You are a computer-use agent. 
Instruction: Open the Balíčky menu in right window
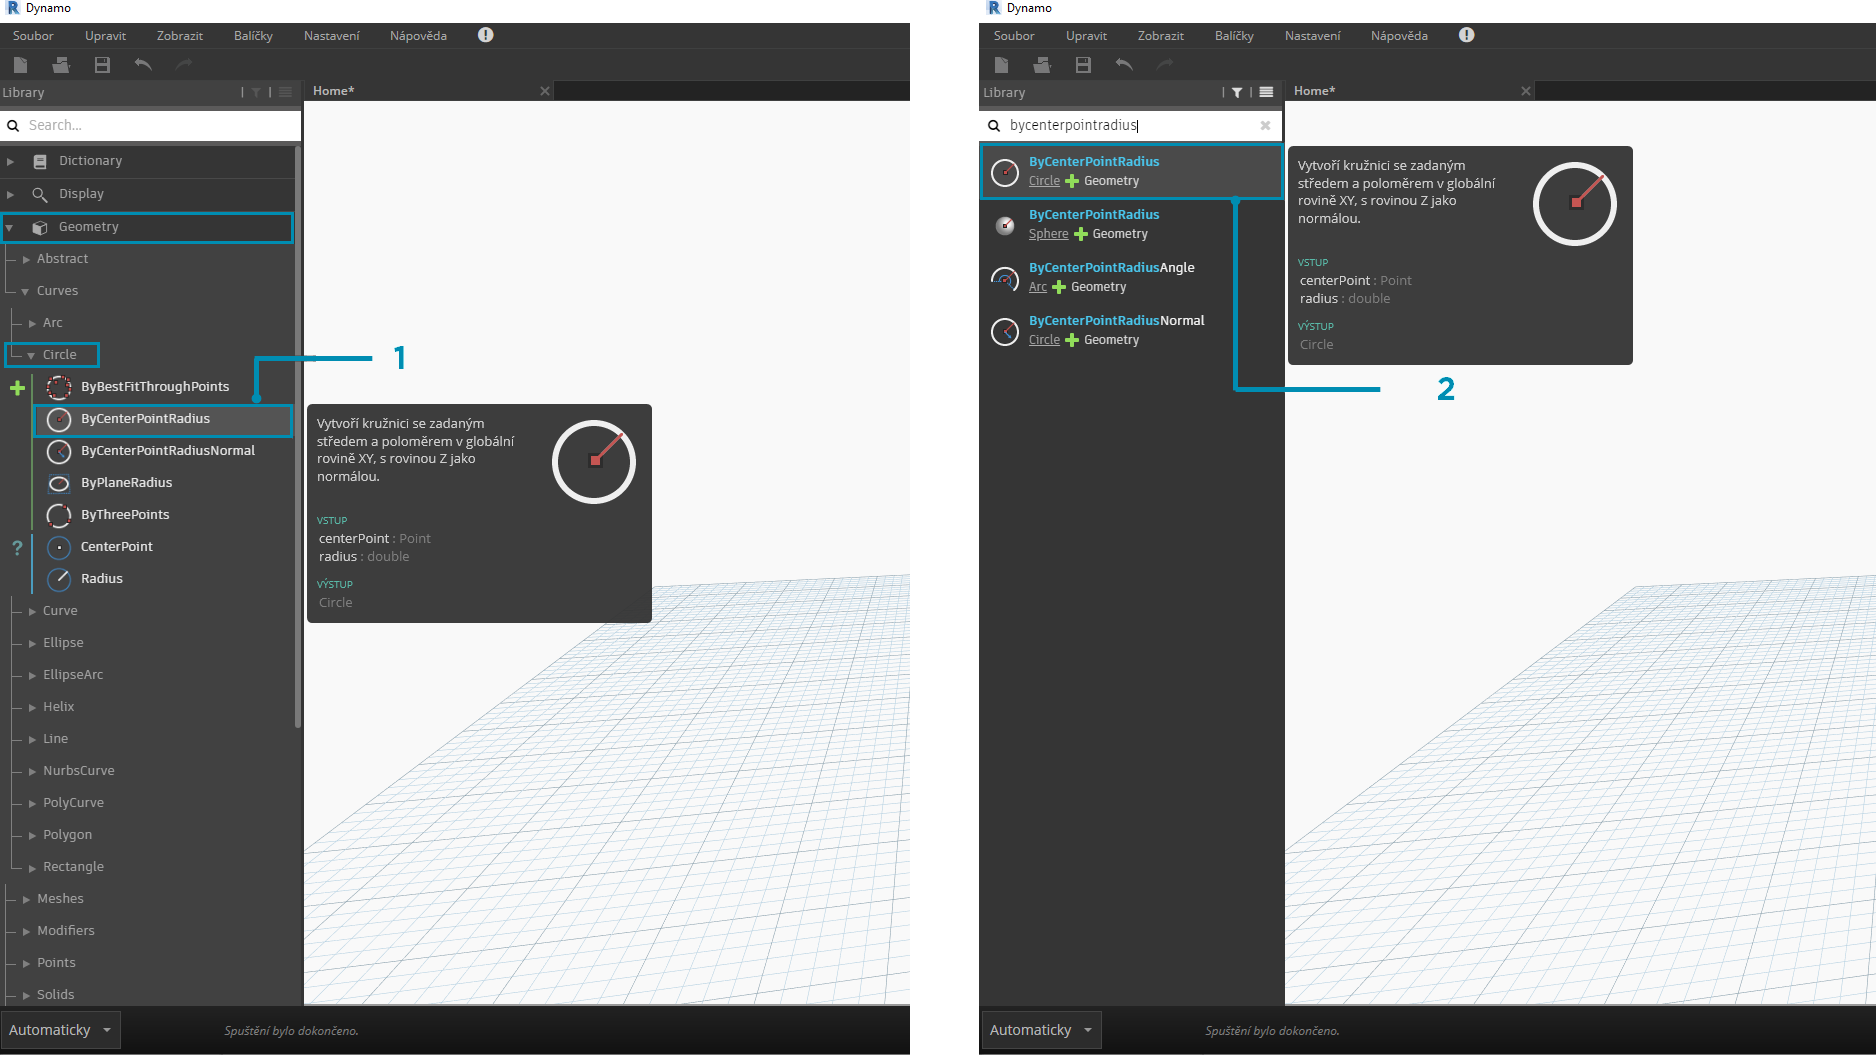[x=1234, y=36]
